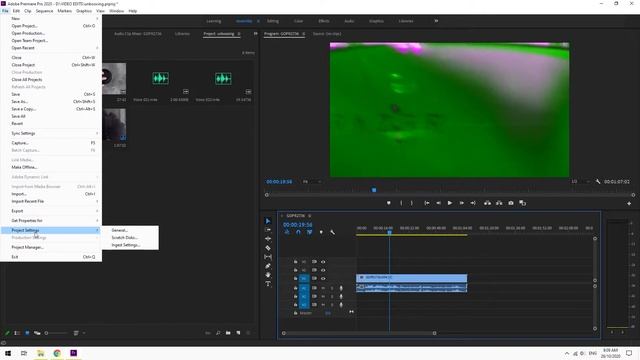Choose Open Project from File menu

(51, 26)
